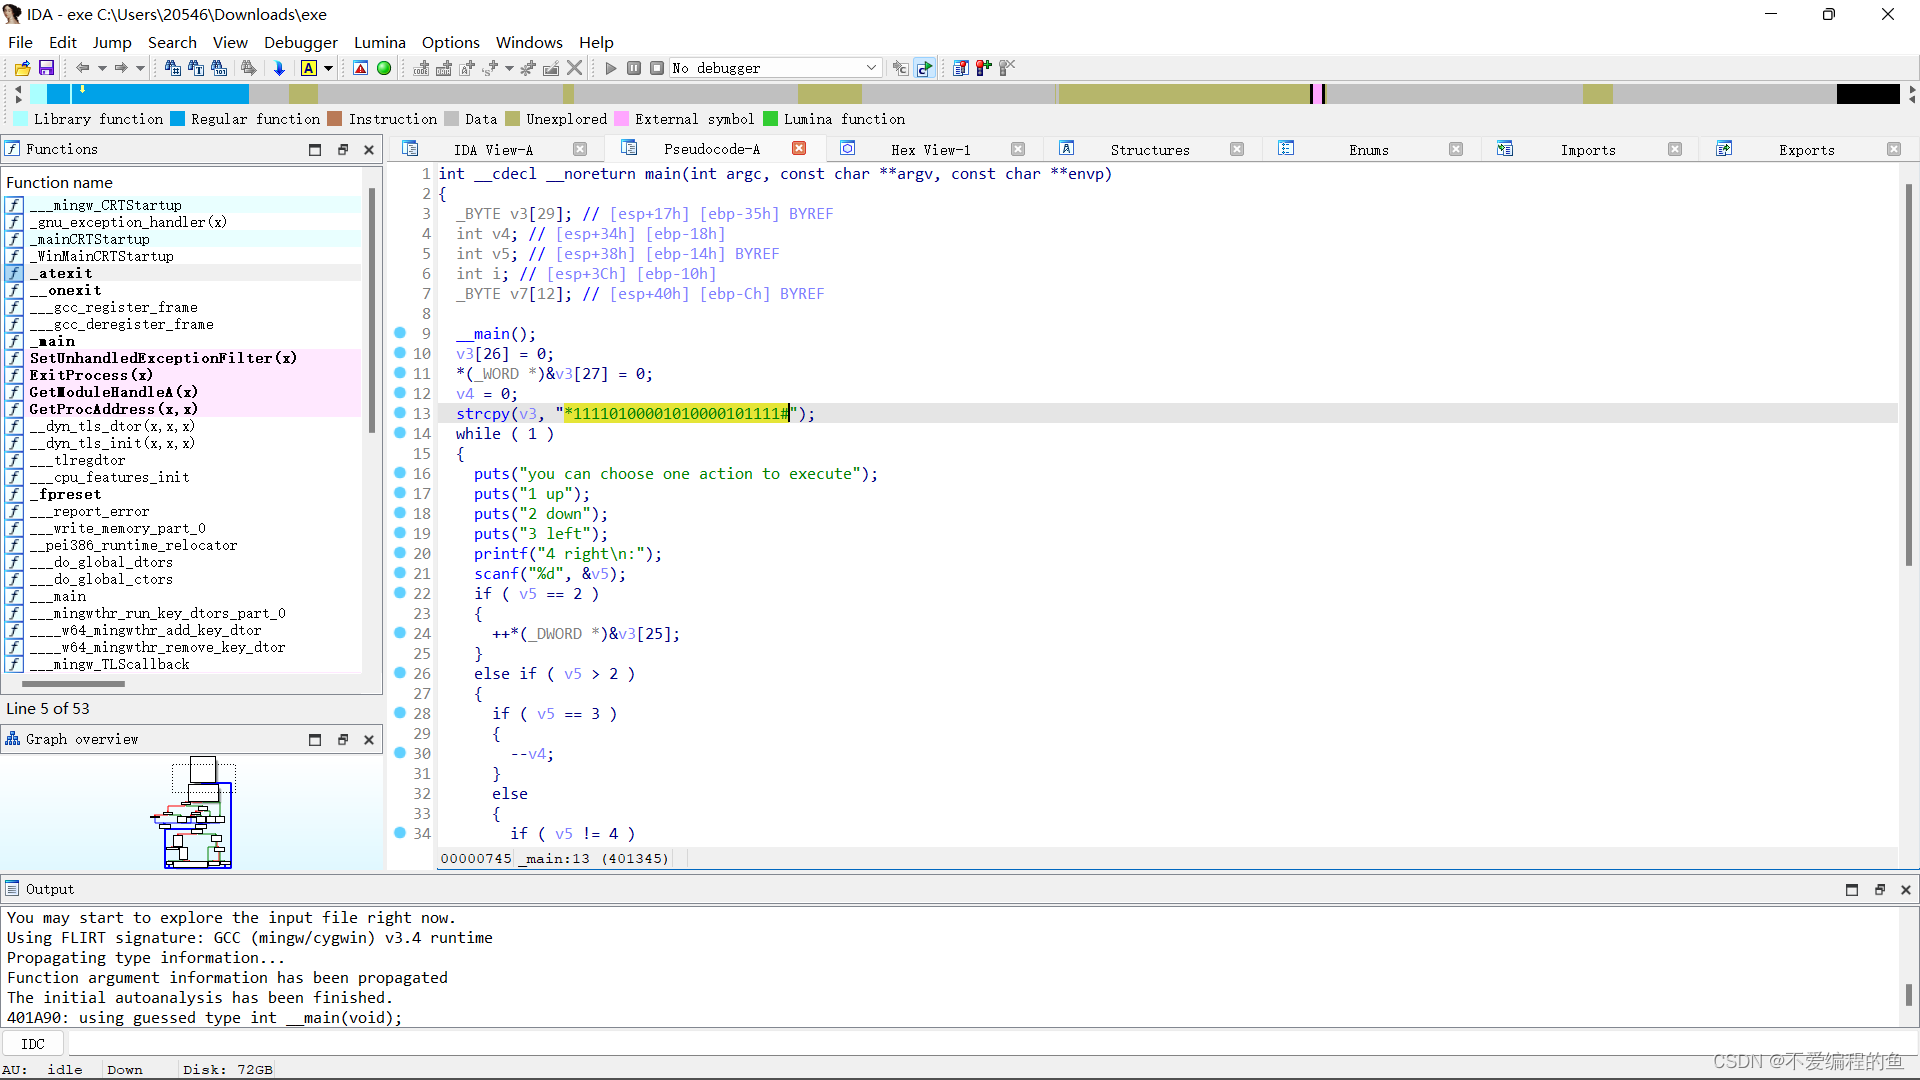Open the No debugger dropdown
Screen dimensions: 1920x1080
pyautogui.click(x=871, y=68)
